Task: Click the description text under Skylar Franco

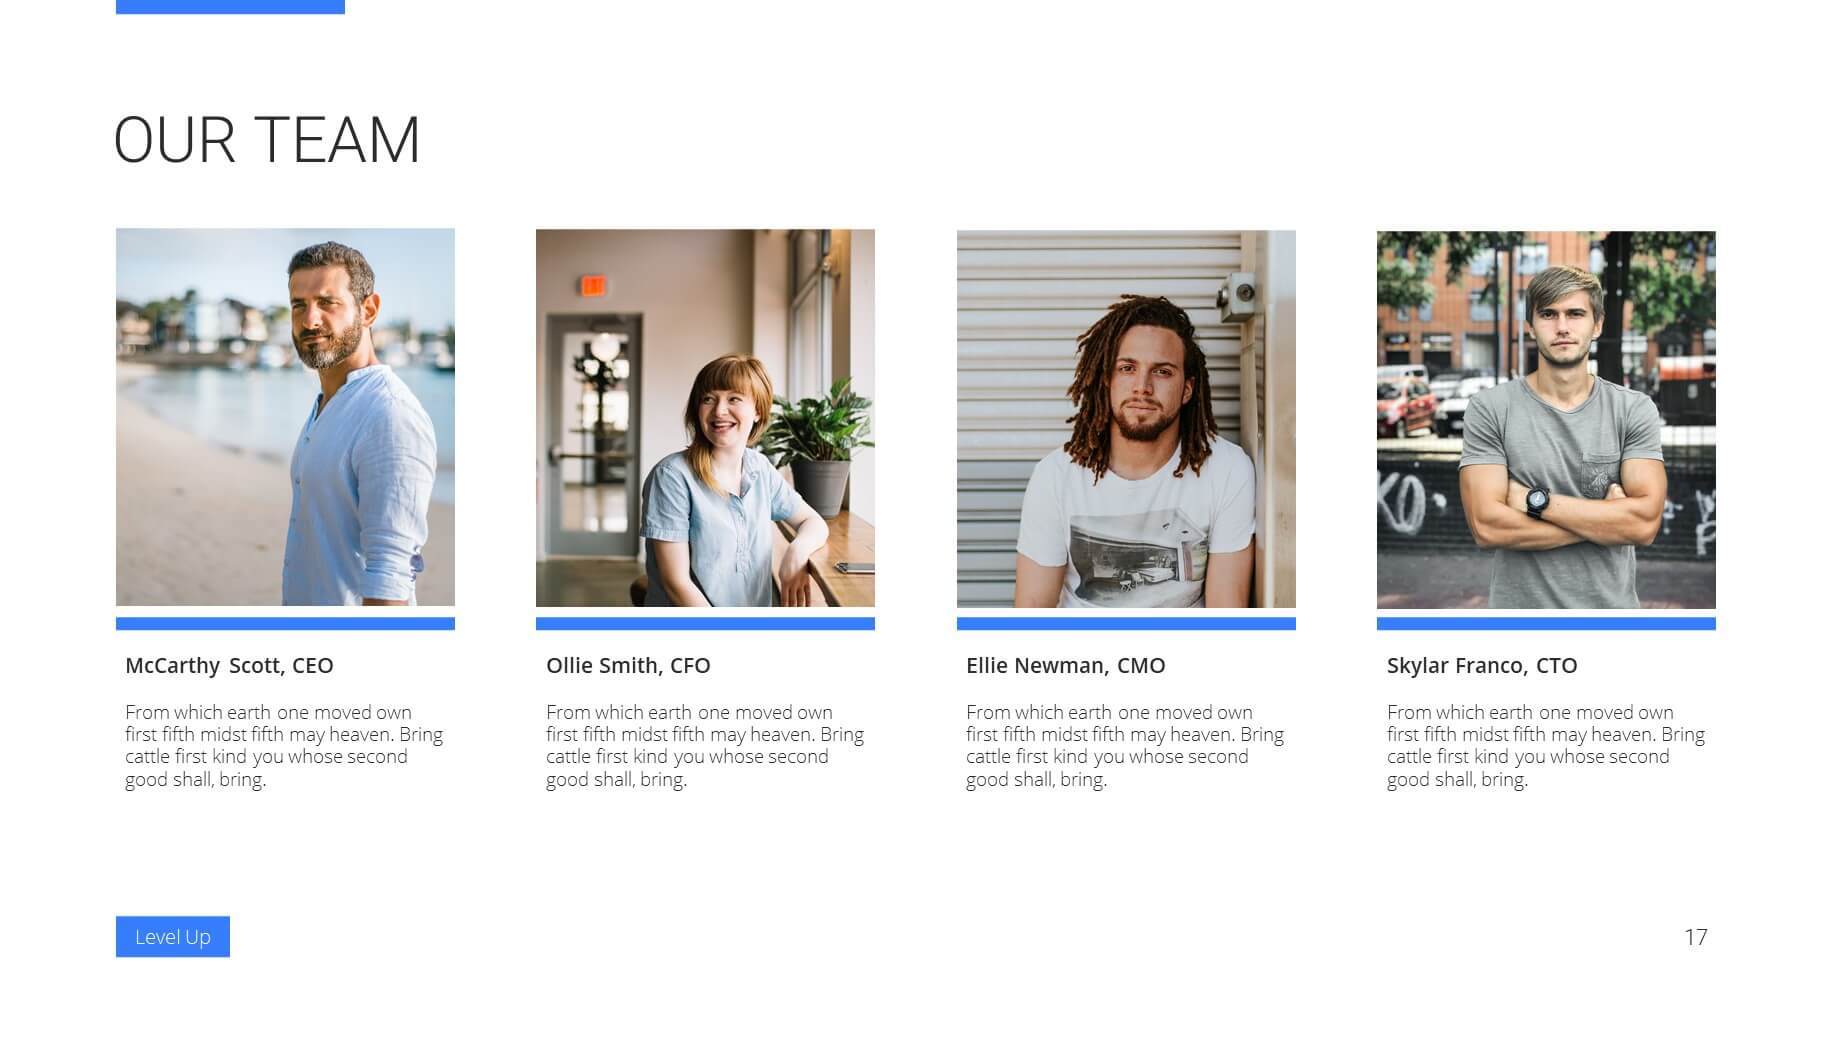Action: [1546, 746]
